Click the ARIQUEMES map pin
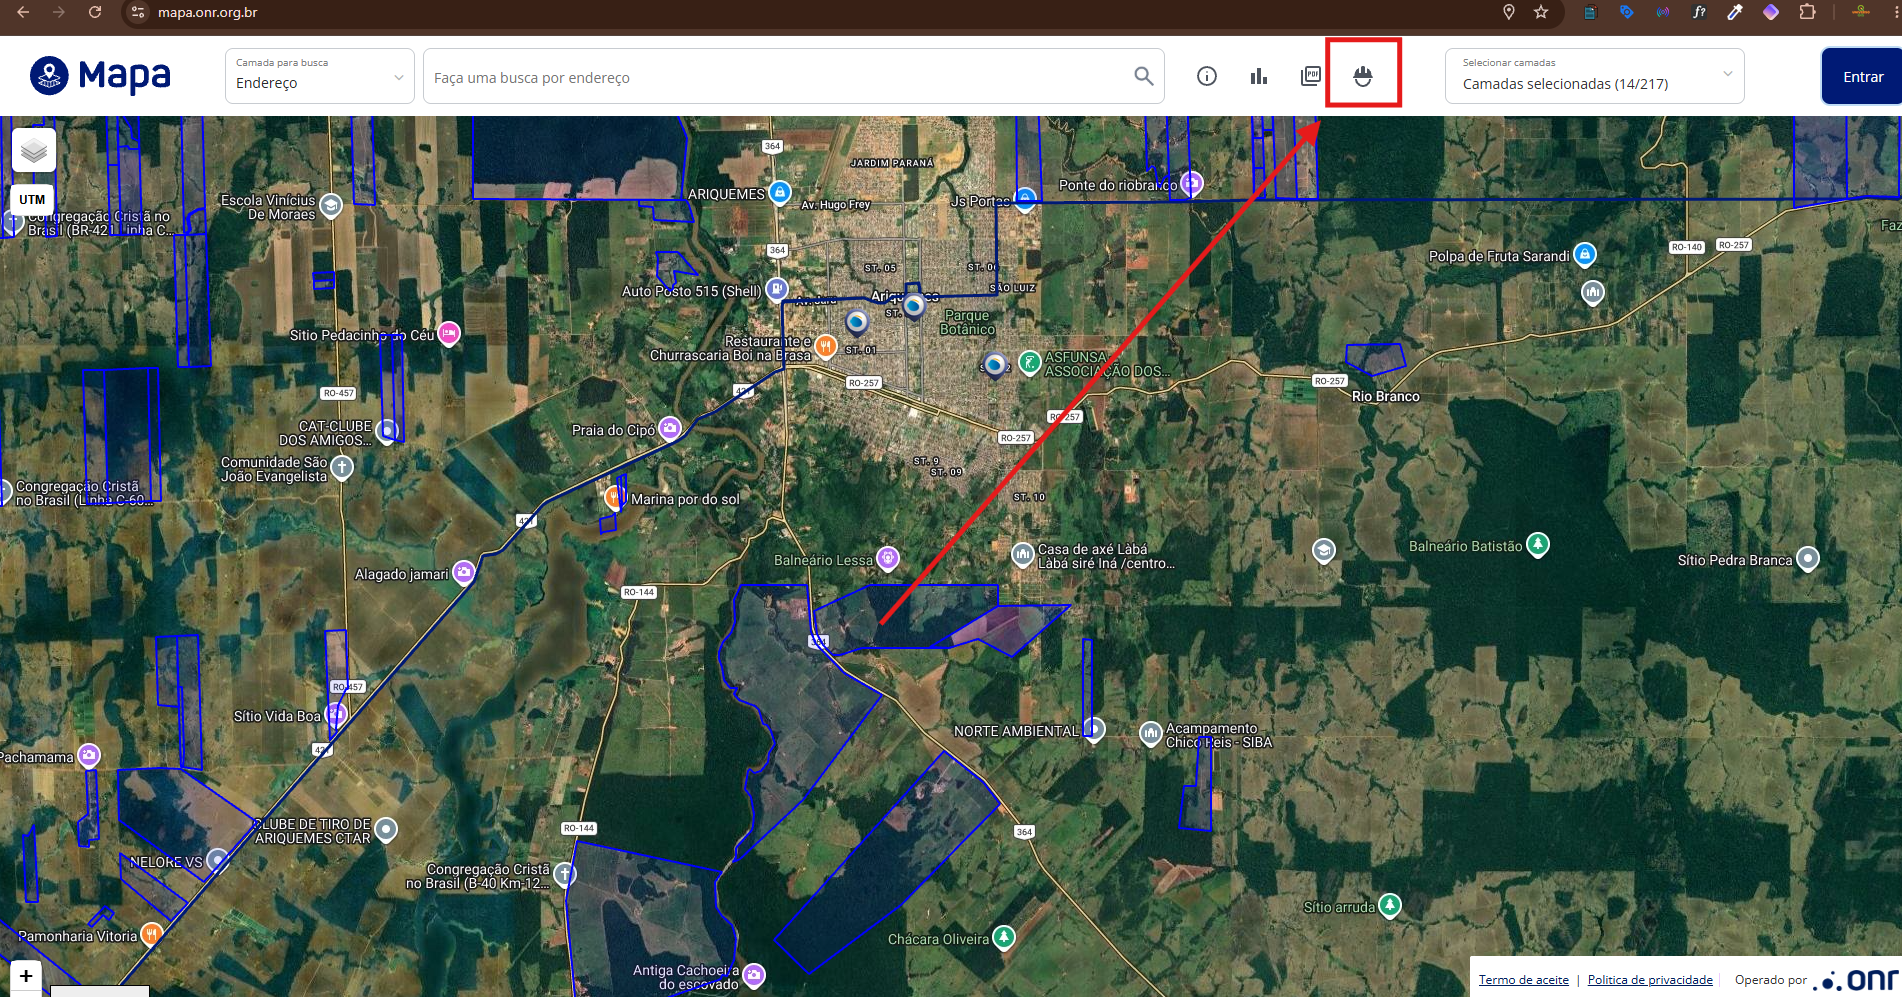Screen dimensions: 1902x997 pyautogui.click(x=780, y=192)
